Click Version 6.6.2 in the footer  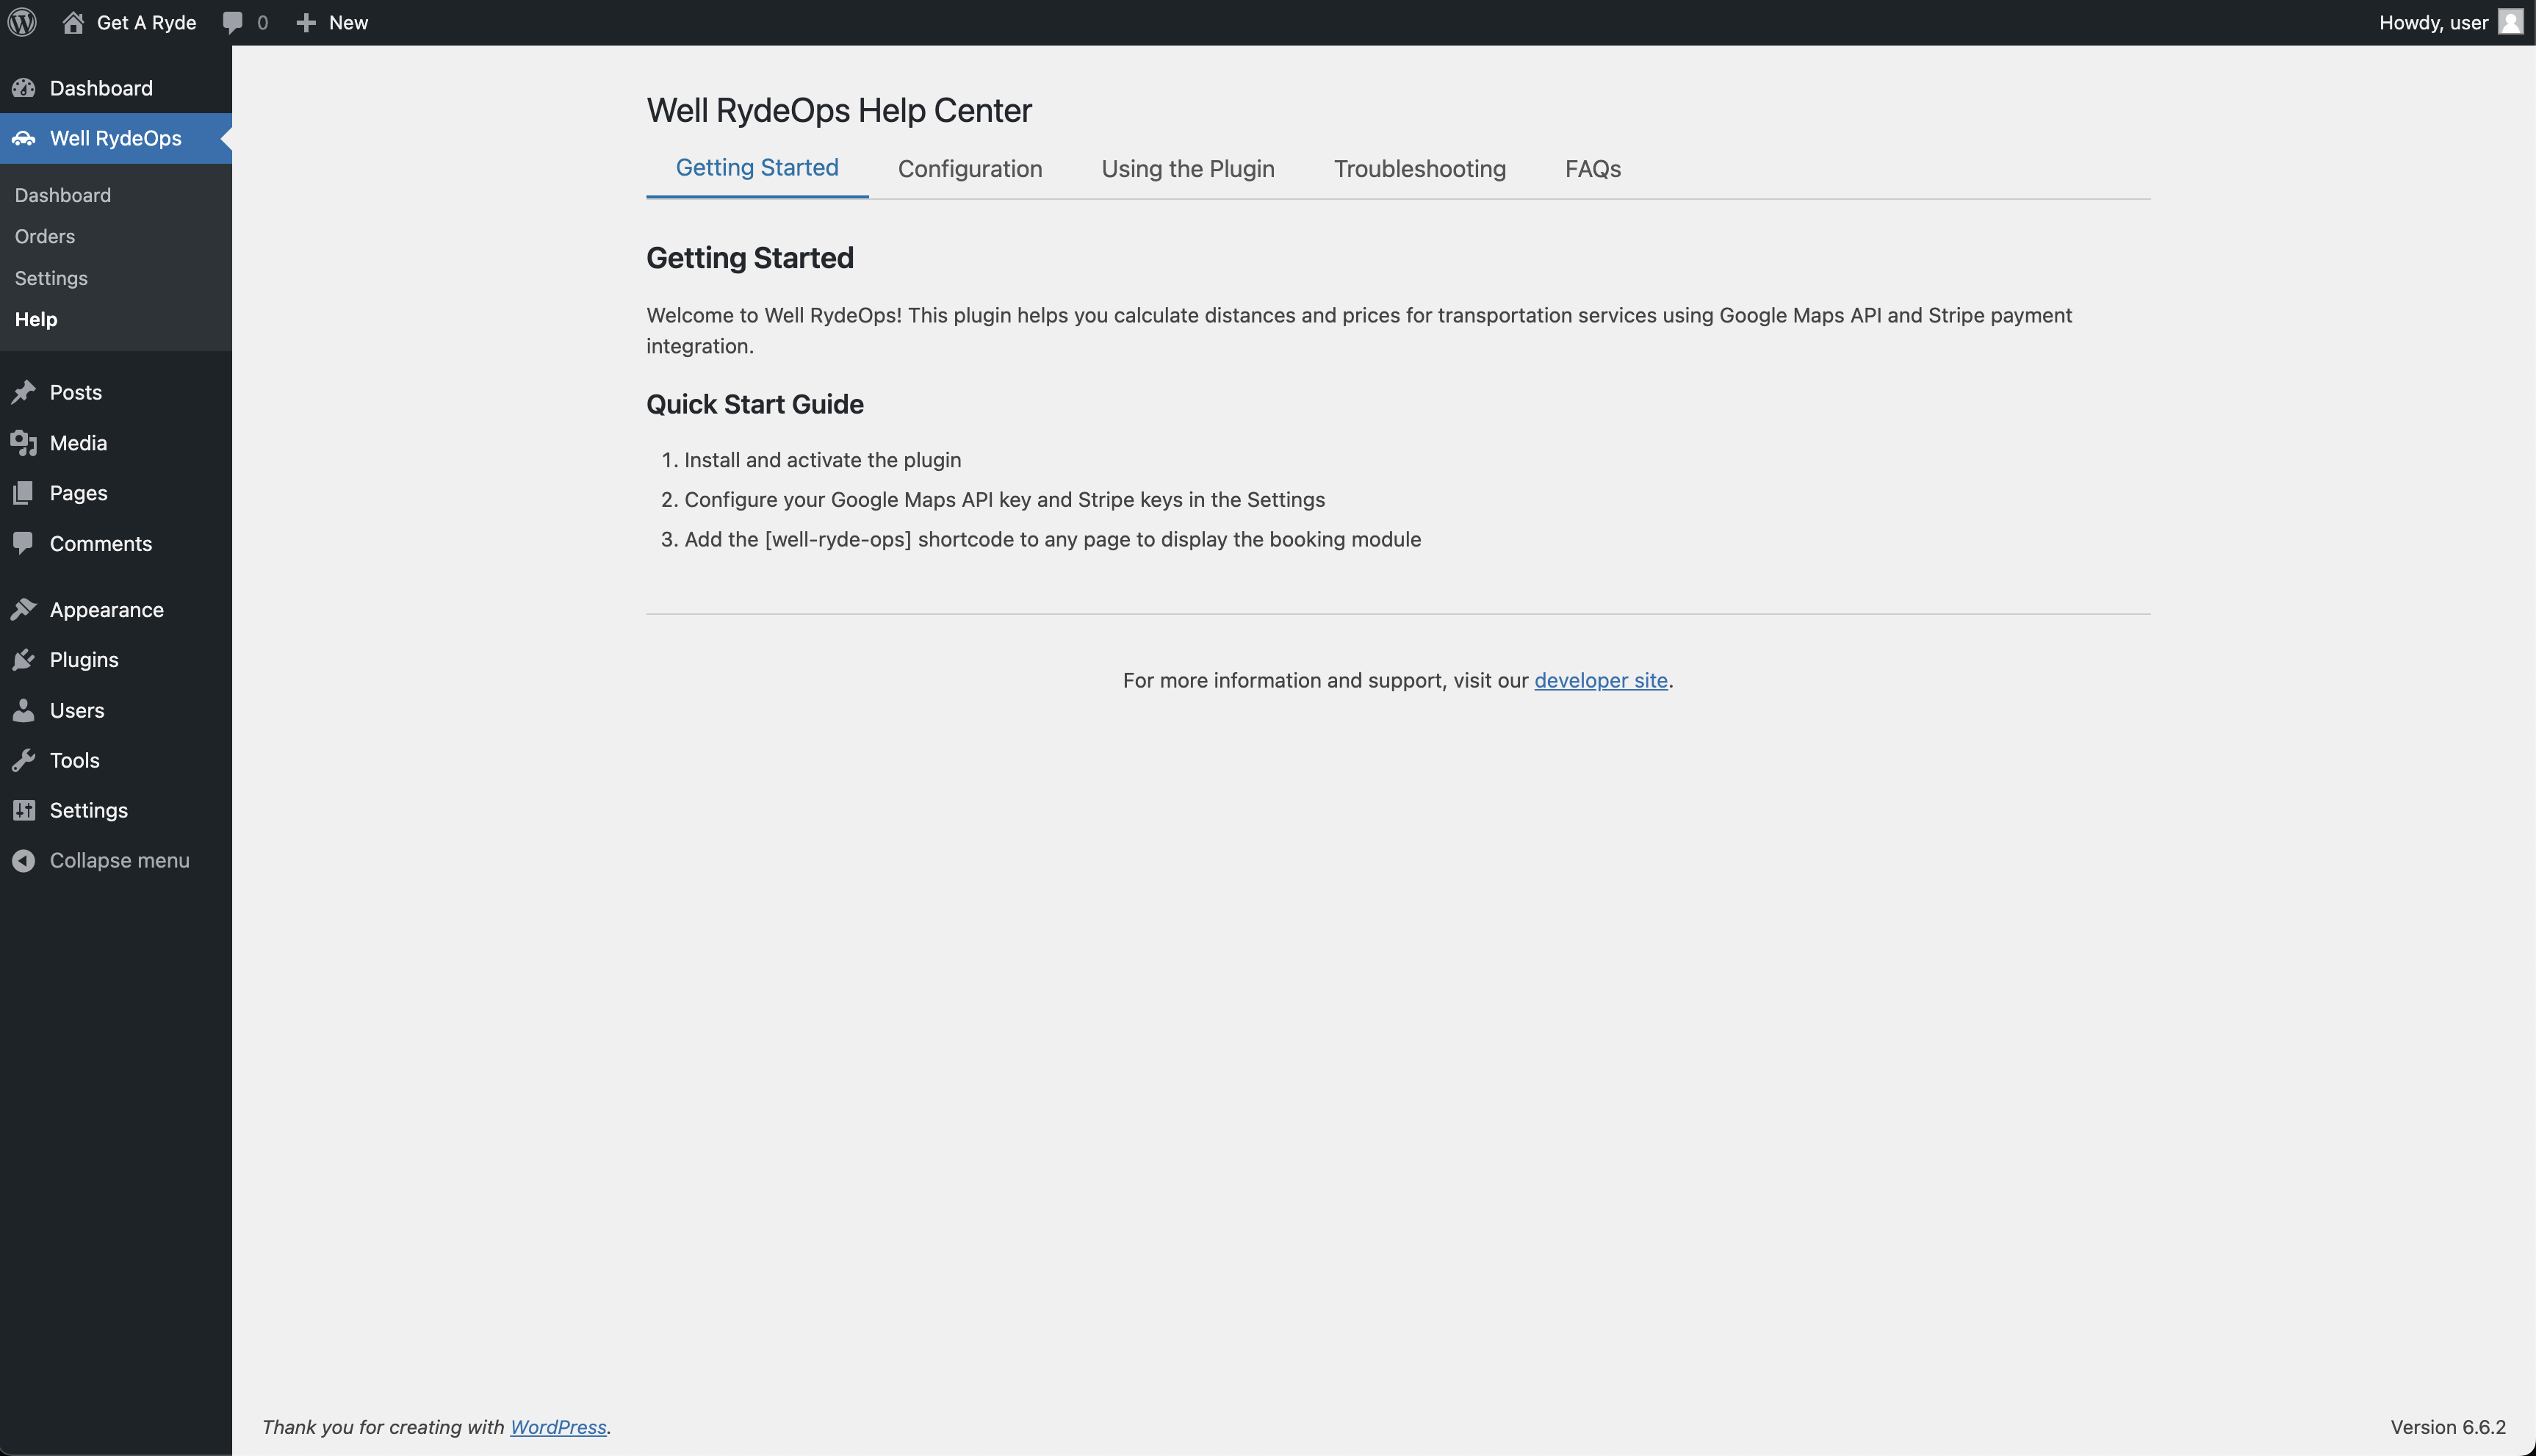(x=2448, y=1427)
